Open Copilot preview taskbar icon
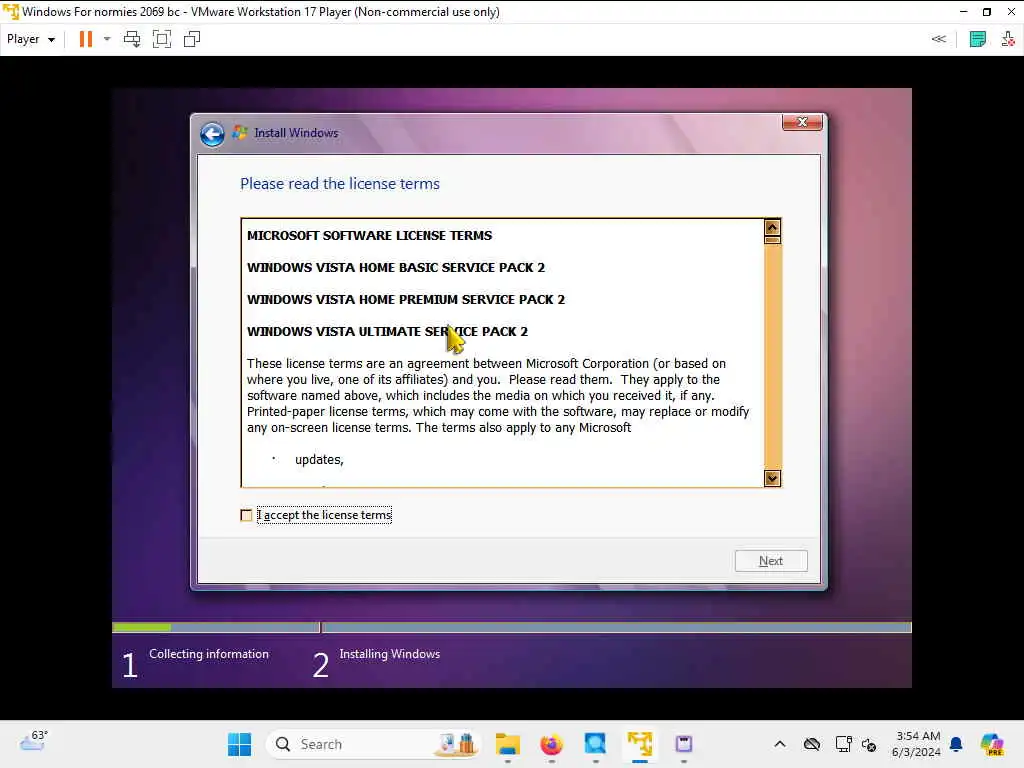The width and height of the screenshot is (1024, 768). click(992, 744)
